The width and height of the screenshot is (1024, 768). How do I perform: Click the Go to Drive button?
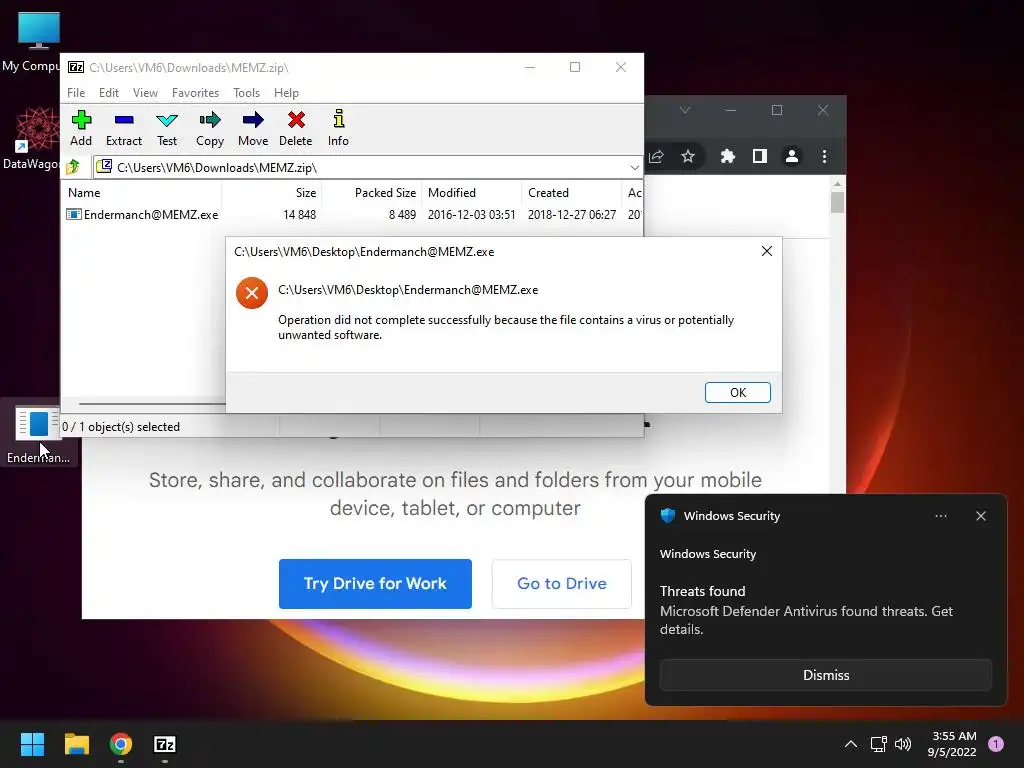click(x=562, y=584)
